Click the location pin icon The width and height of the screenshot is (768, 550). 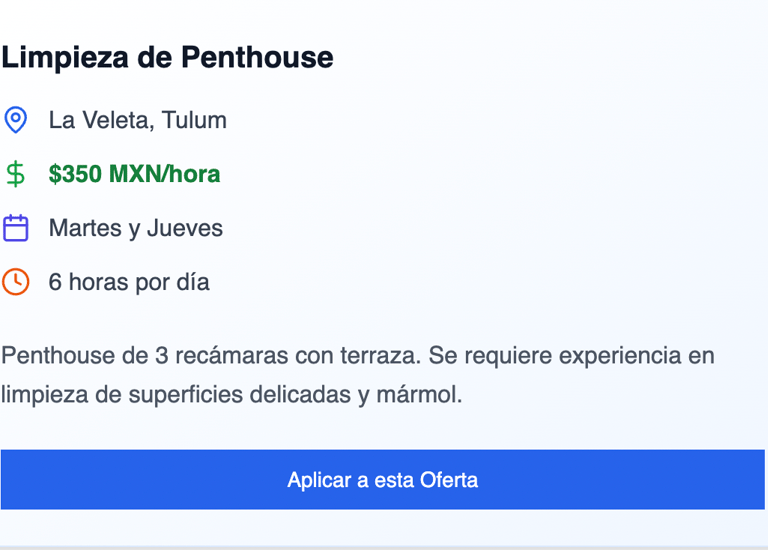15,120
